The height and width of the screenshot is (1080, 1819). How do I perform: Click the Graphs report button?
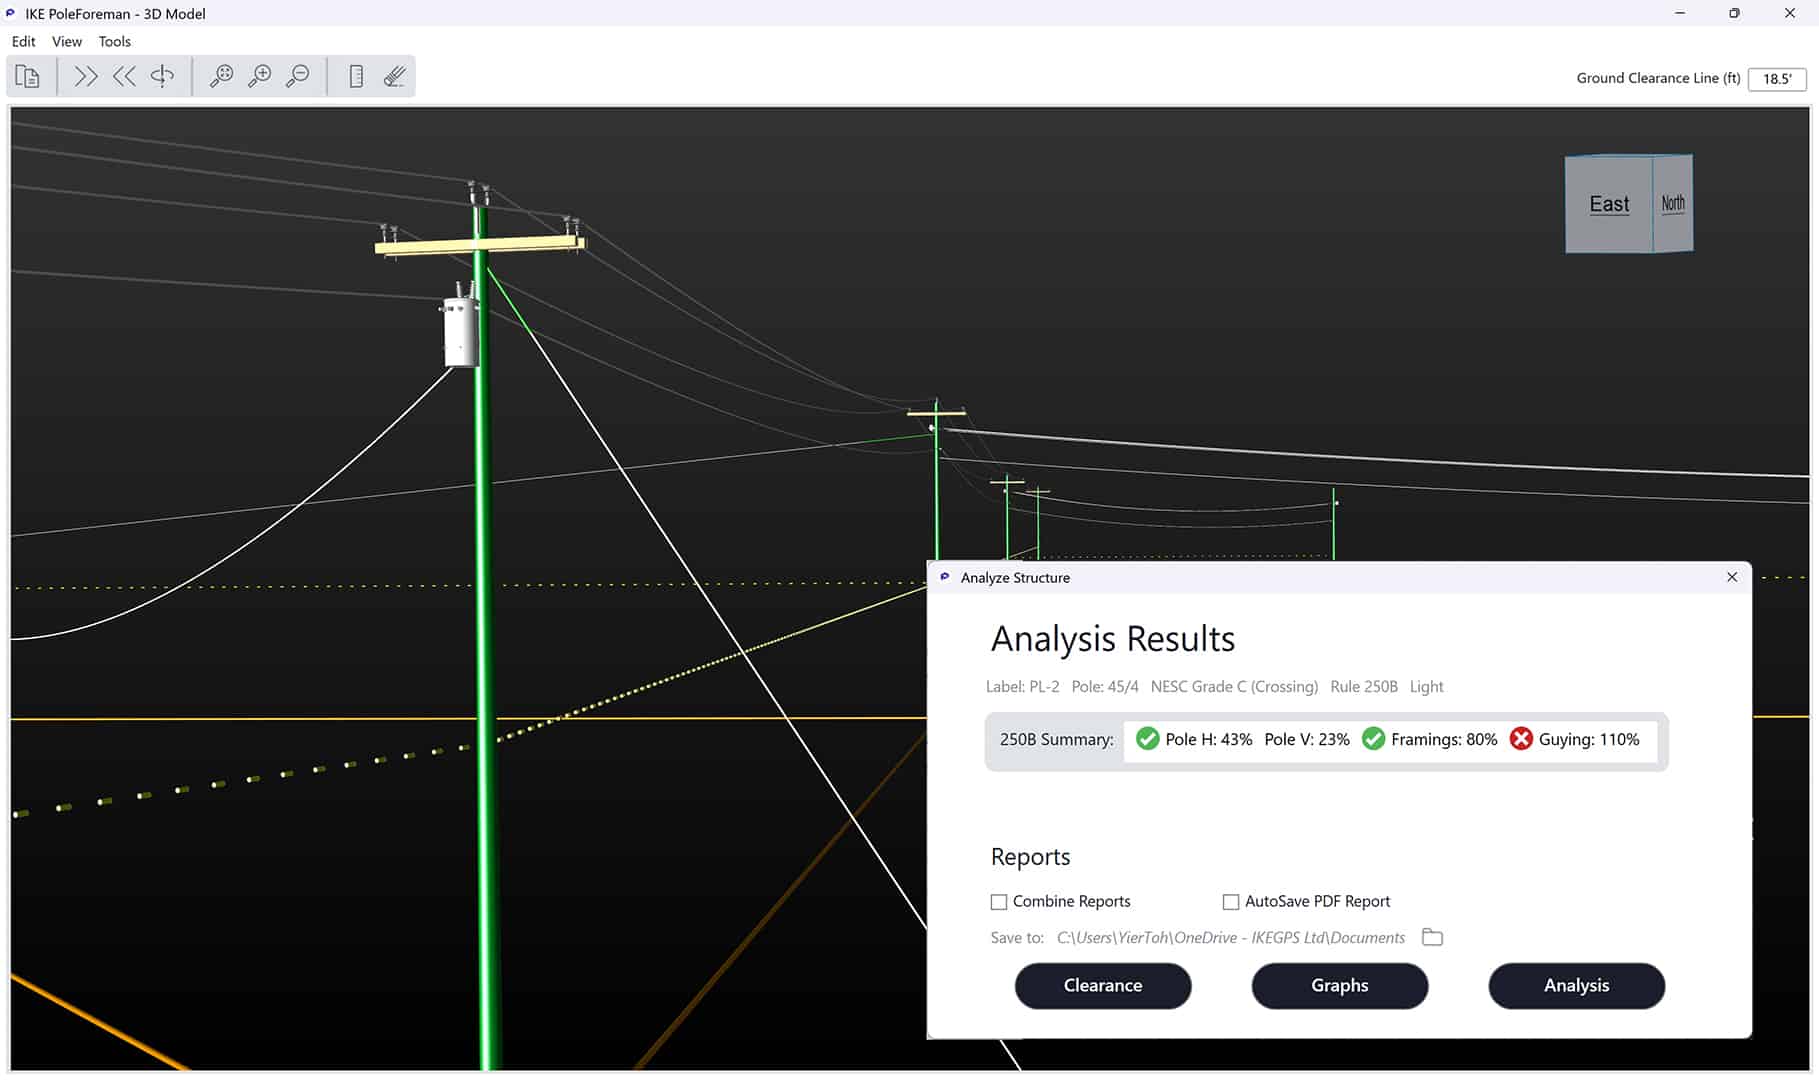pos(1340,986)
